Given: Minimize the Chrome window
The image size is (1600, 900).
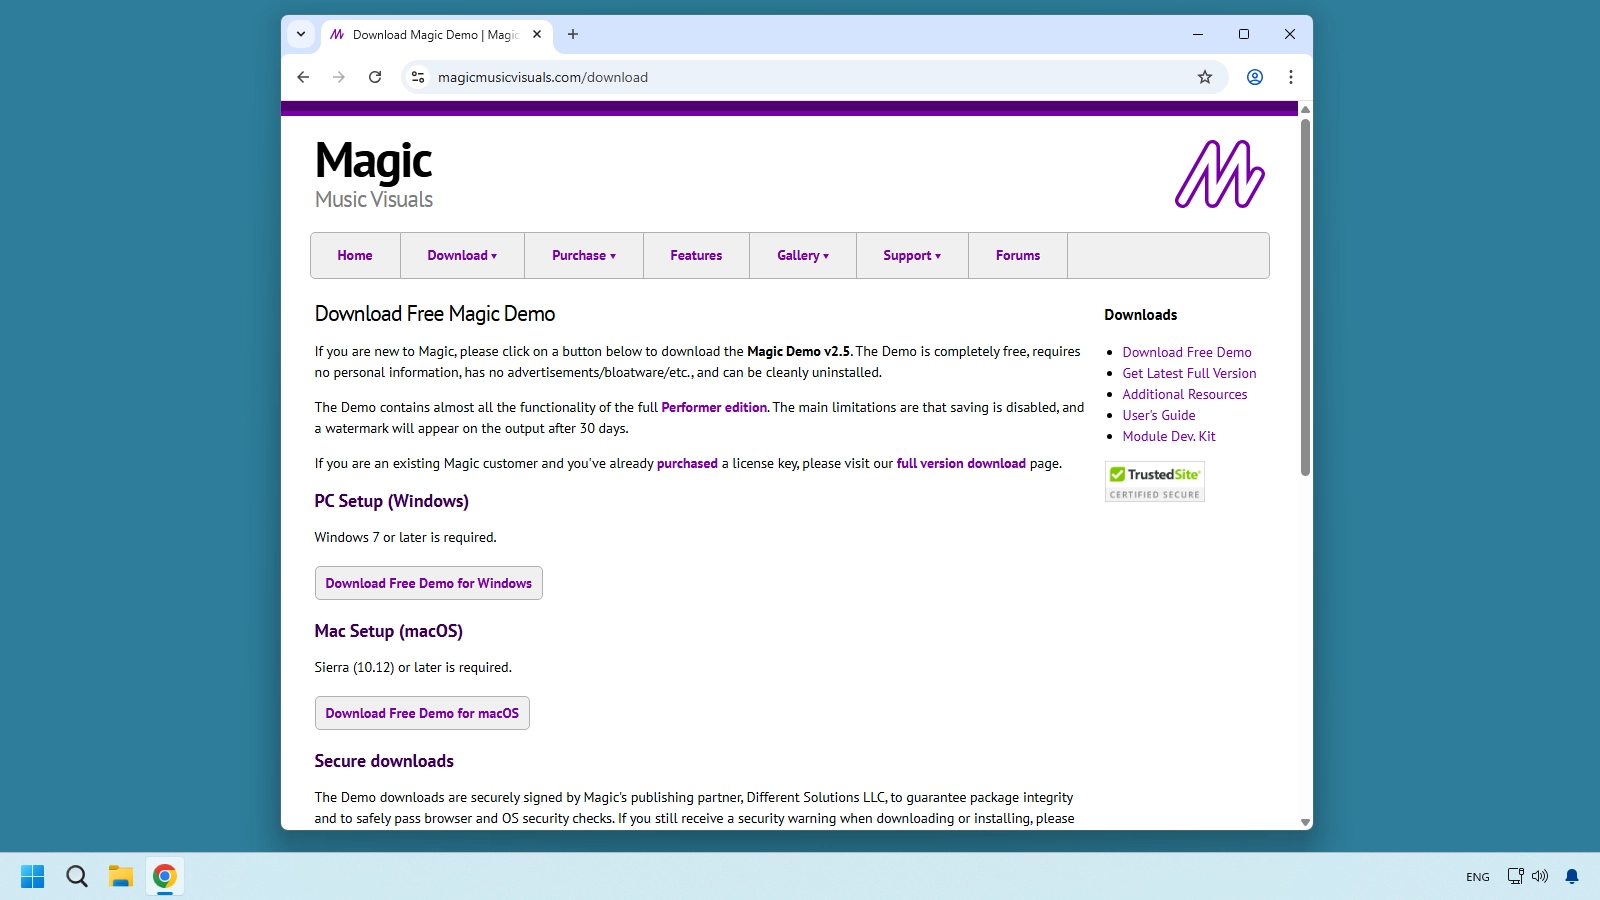Looking at the screenshot, I should pos(1198,34).
